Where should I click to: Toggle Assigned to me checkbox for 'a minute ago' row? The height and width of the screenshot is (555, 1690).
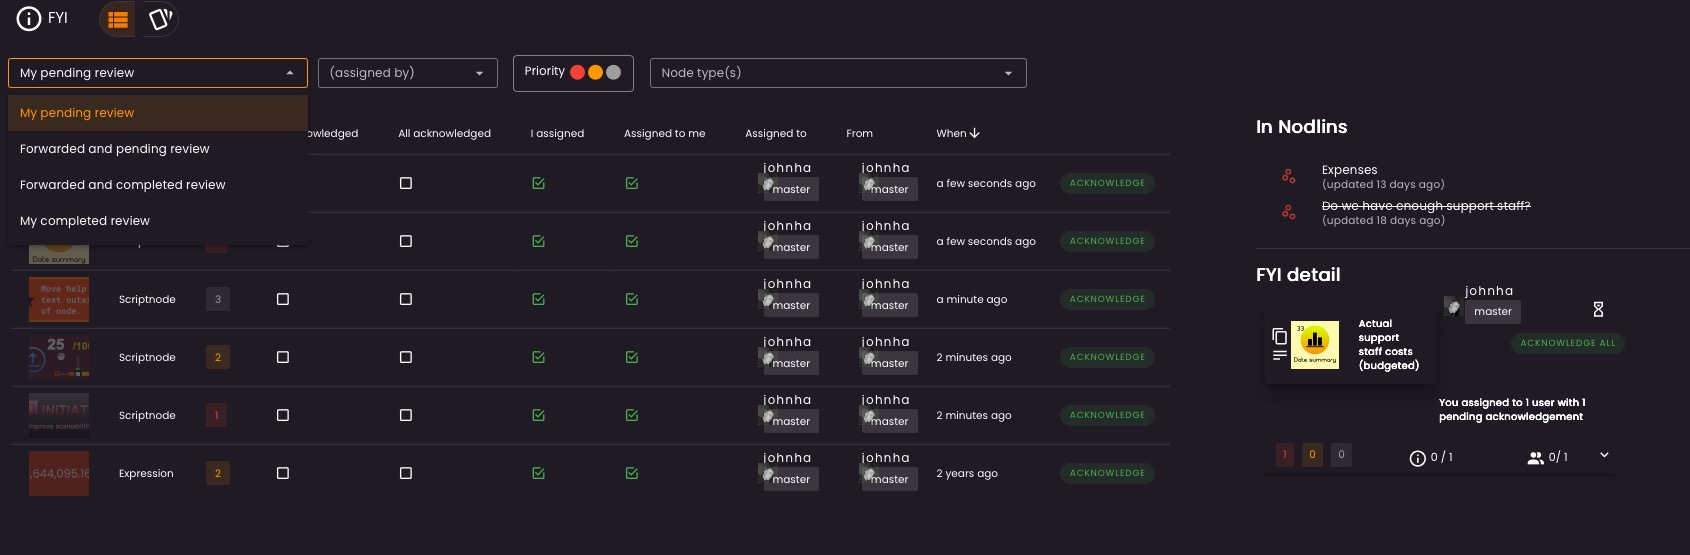(632, 299)
